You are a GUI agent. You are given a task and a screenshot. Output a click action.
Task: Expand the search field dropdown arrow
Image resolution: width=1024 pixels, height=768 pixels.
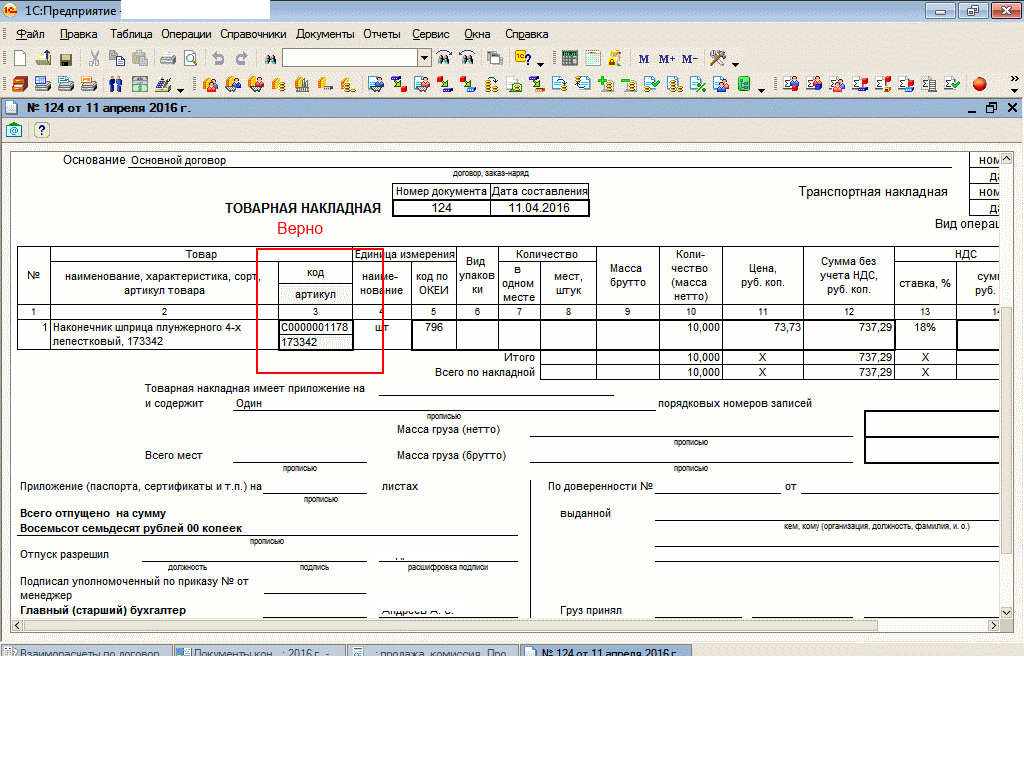tap(424, 59)
